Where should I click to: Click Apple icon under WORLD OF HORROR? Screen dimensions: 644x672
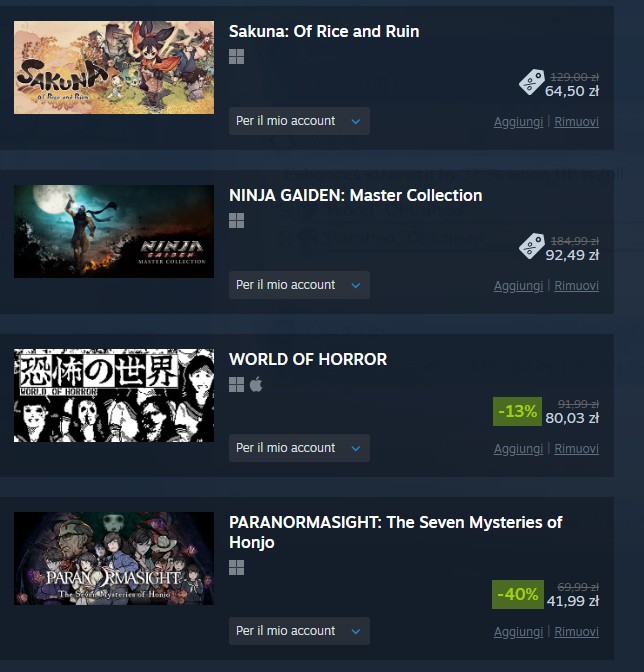pos(256,384)
